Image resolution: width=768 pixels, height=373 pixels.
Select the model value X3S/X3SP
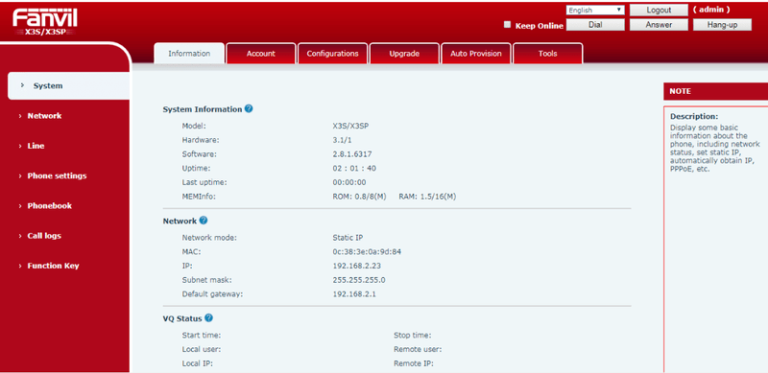pos(350,126)
